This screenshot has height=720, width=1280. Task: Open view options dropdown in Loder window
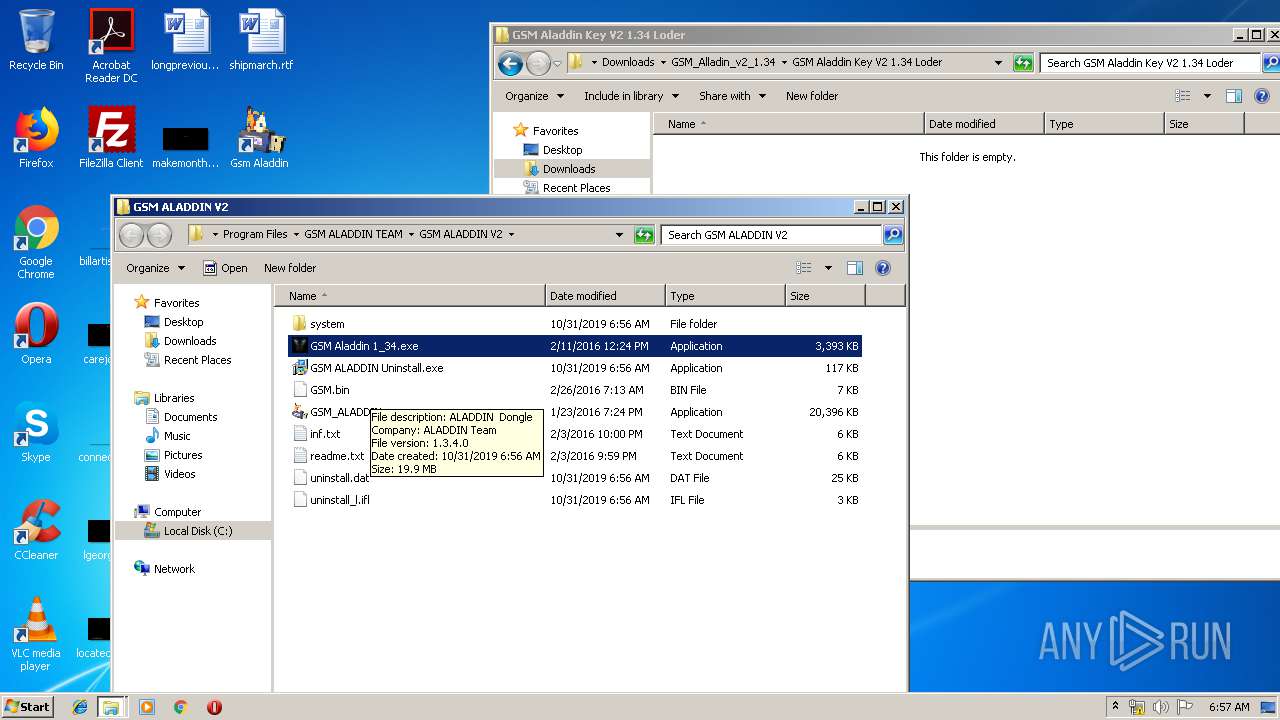tap(1207, 96)
